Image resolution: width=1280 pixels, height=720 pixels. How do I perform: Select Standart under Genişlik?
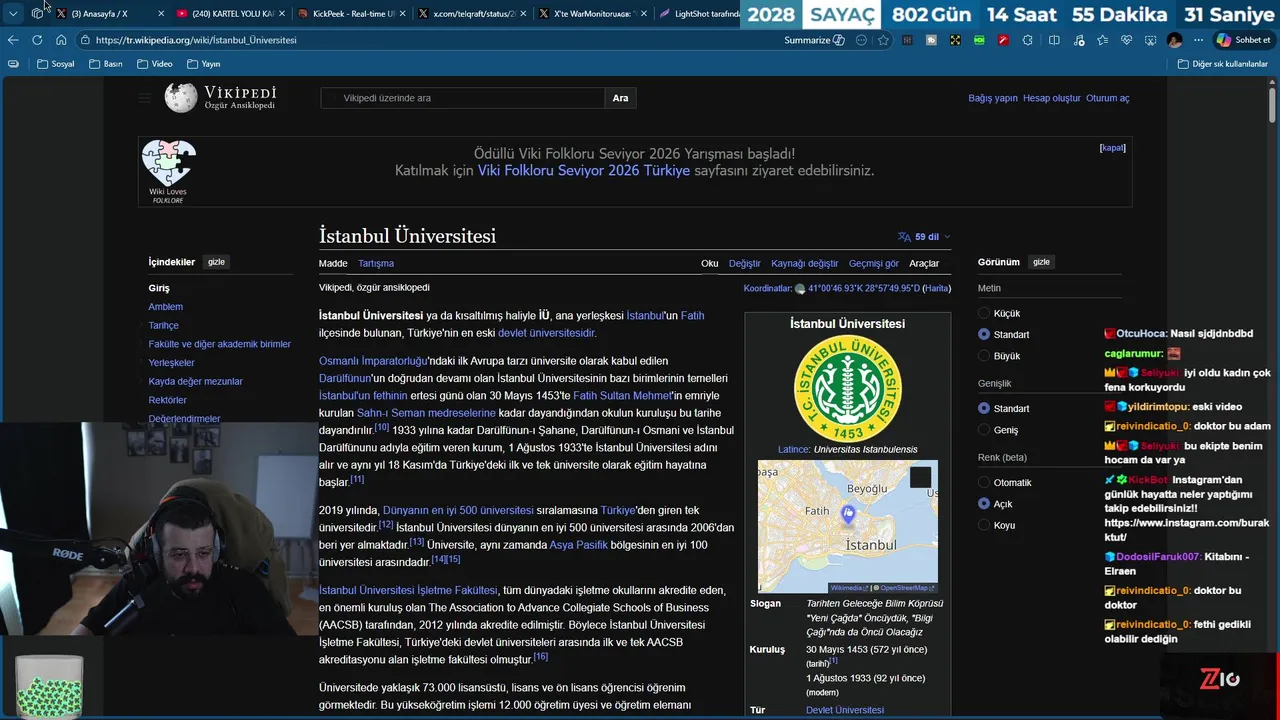point(984,408)
